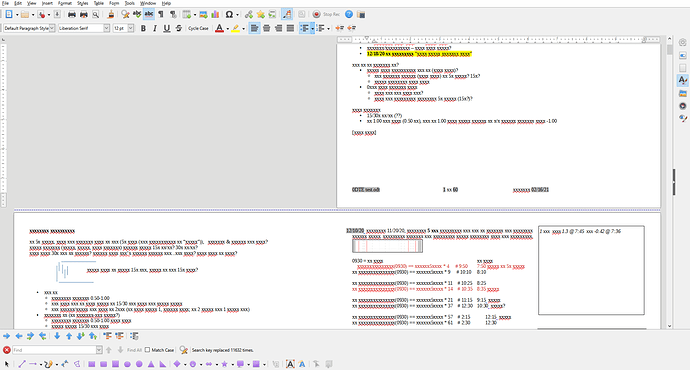Click the Strikethrough formatting icon
The height and width of the screenshot is (370, 690).
pyautogui.click(x=179, y=28)
